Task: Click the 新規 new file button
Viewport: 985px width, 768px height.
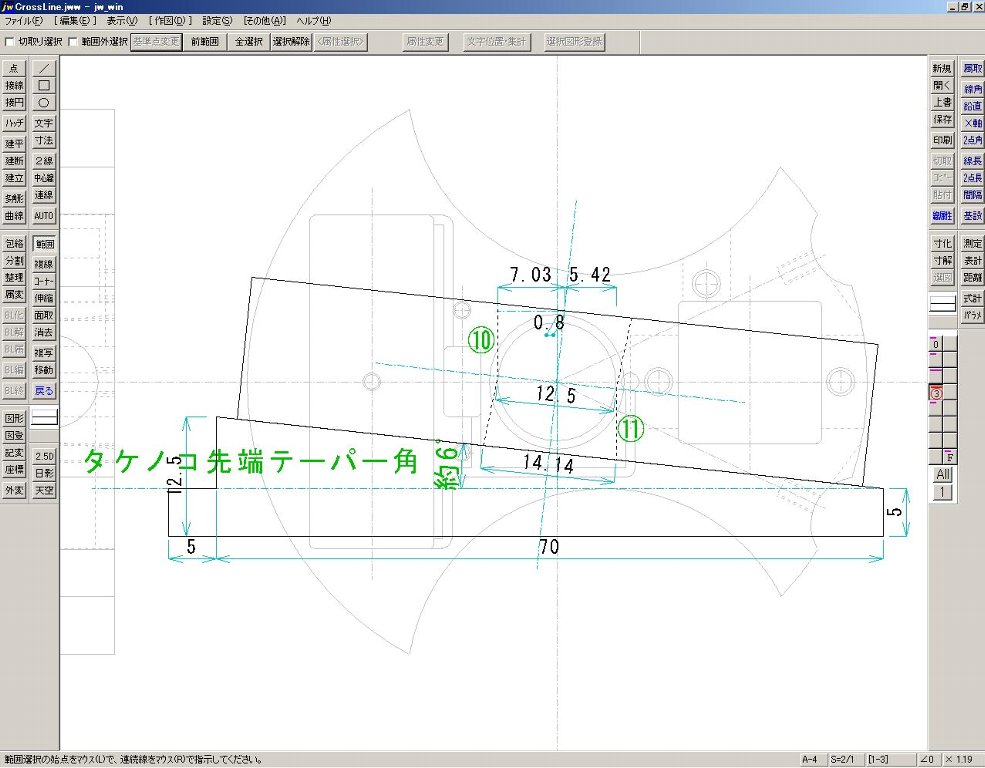Action: point(942,68)
